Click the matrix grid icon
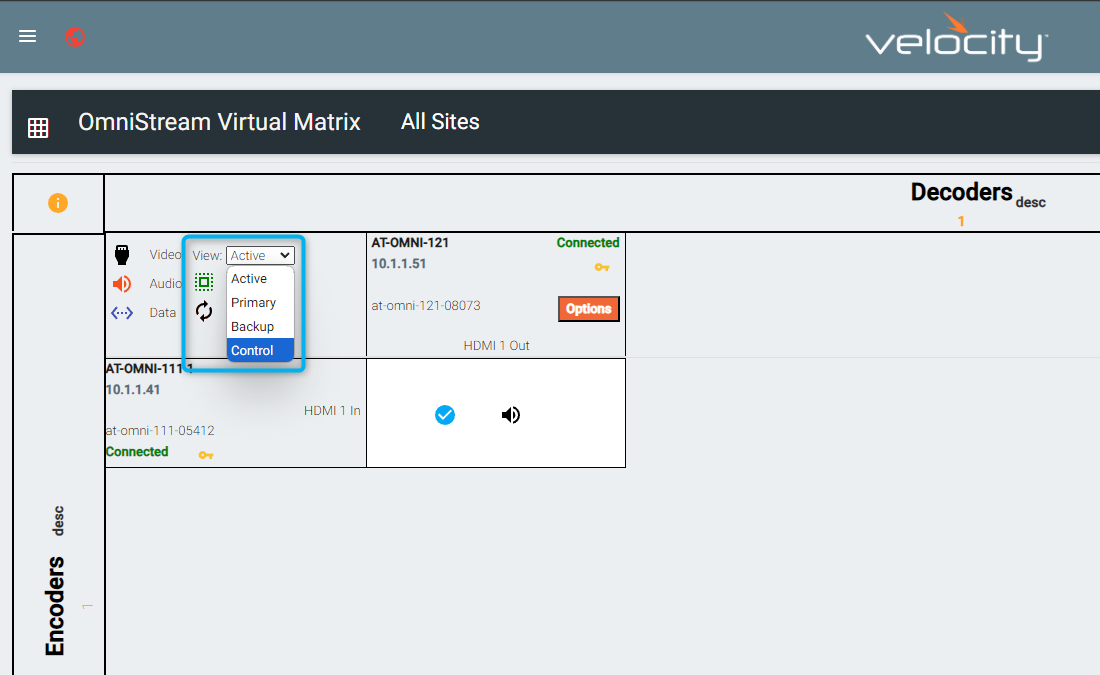 click(38, 128)
